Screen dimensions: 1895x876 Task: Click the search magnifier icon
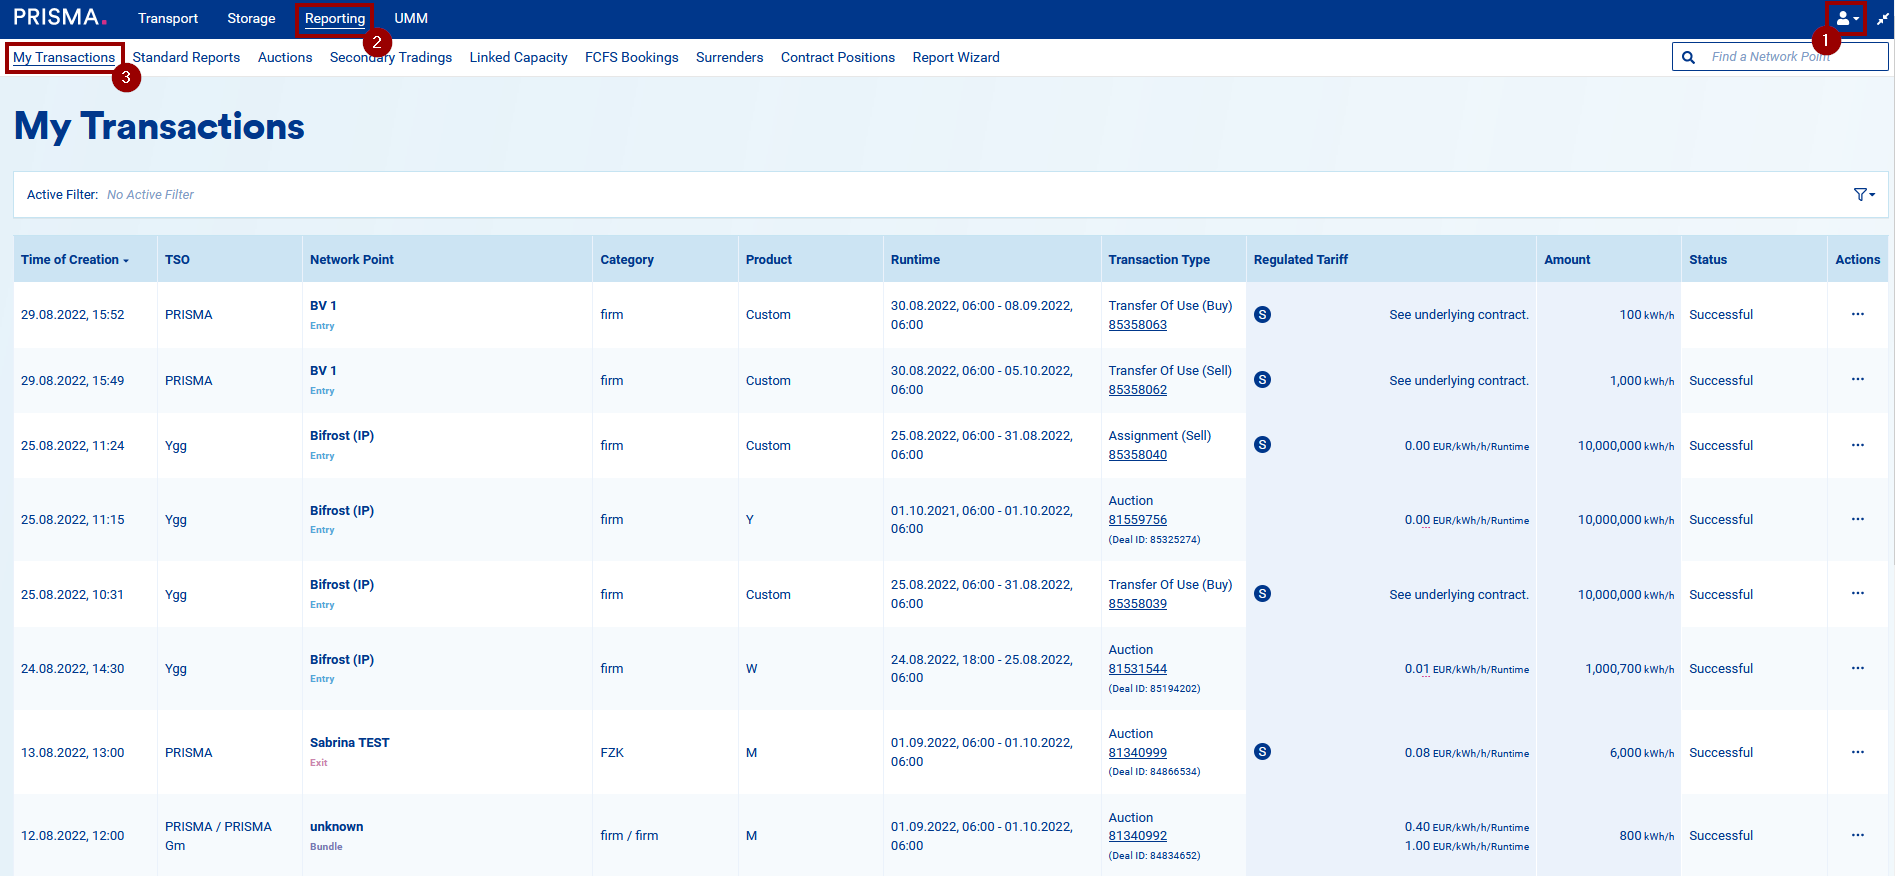pos(1688,57)
